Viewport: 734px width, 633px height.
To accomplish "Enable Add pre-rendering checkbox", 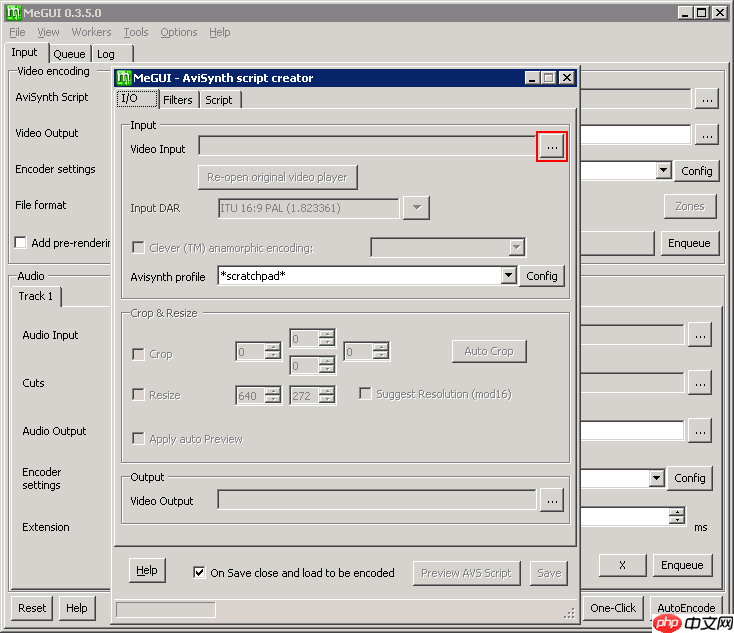I will pyautogui.click(x=21, y=243).
